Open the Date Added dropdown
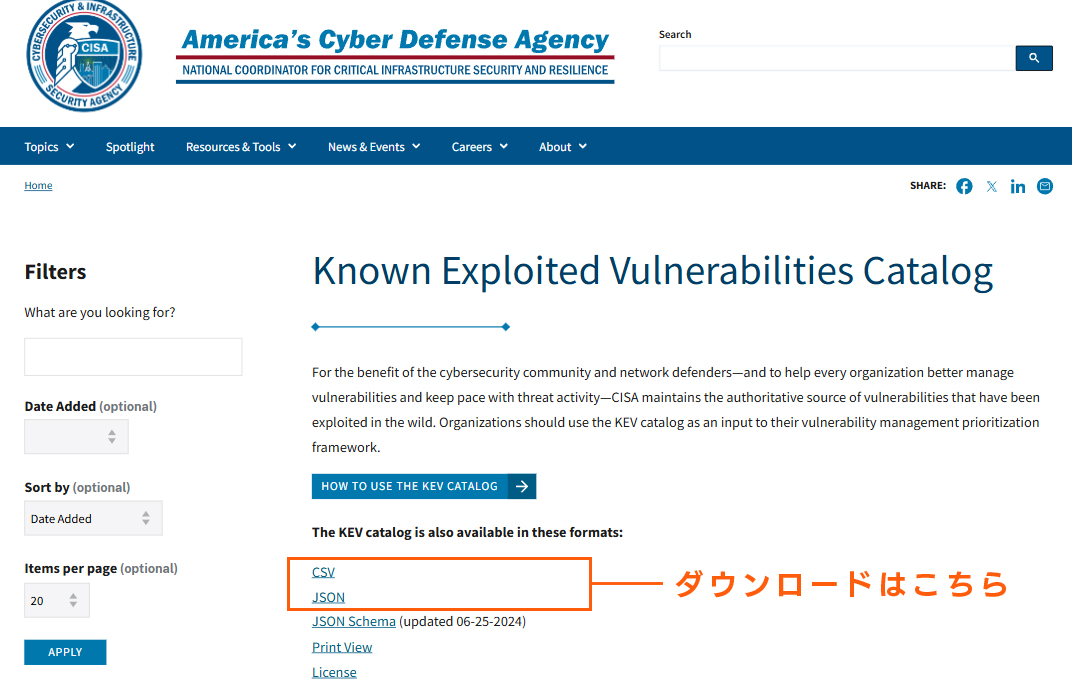 pyautogui.click(x=77, y=437)
